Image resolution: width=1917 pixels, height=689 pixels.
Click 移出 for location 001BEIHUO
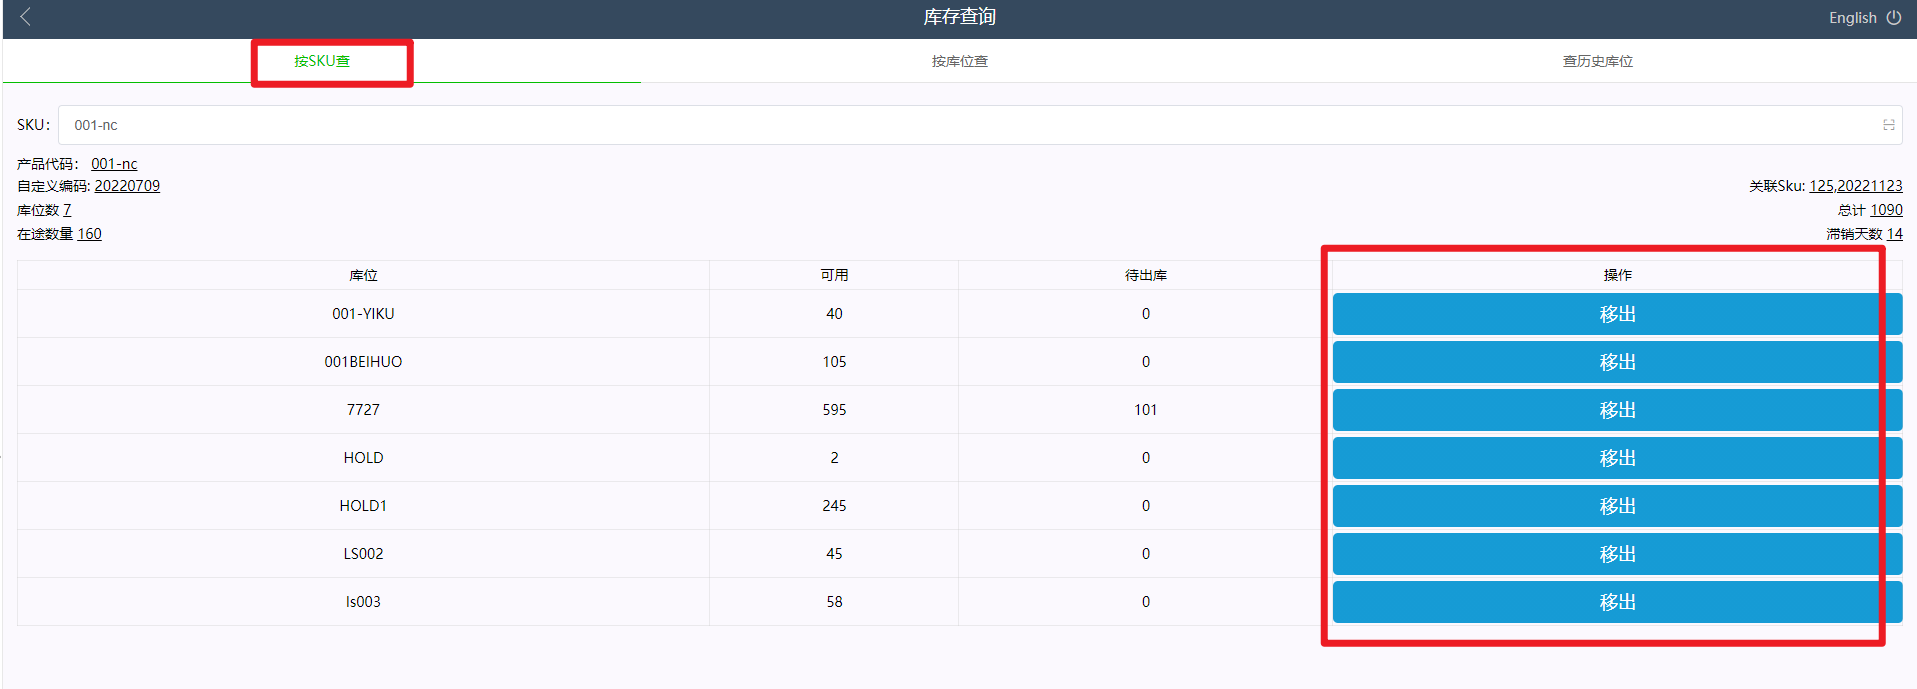[1617, 362]
